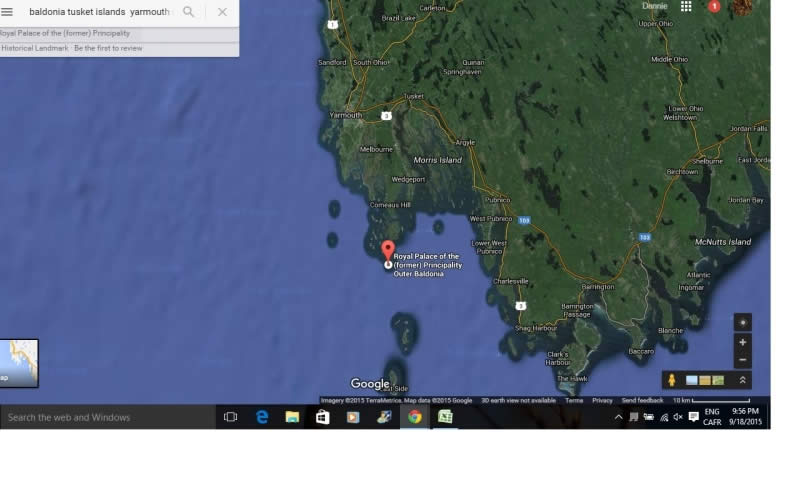Image resolution: width=800 pixels, height=480 pixels.
Task: Open the notifications badge showing 1
Action: click(x=714, y=6)
